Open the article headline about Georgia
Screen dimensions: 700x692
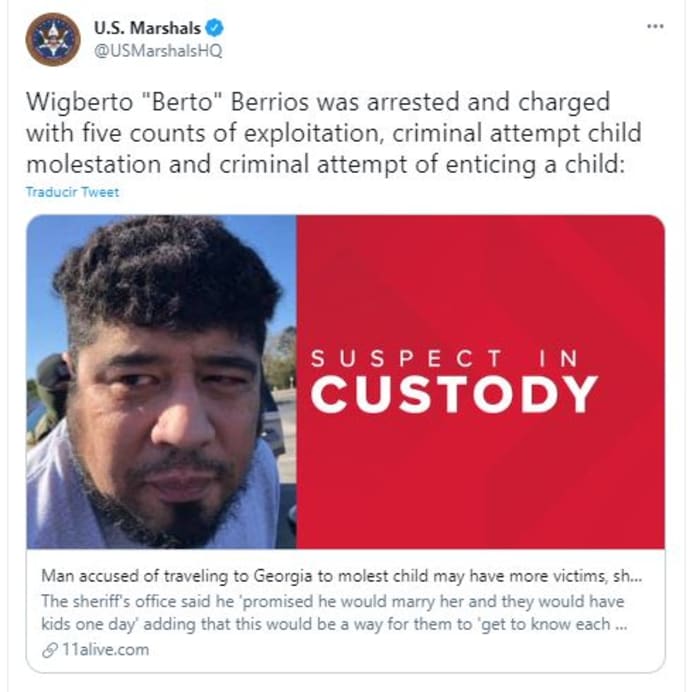coord(342,576)
